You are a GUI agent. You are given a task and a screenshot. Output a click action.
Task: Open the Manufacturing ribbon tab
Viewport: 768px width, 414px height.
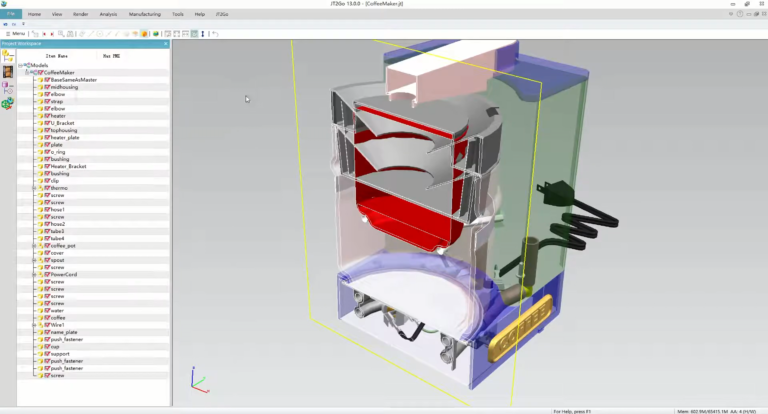tap(144, 14)
